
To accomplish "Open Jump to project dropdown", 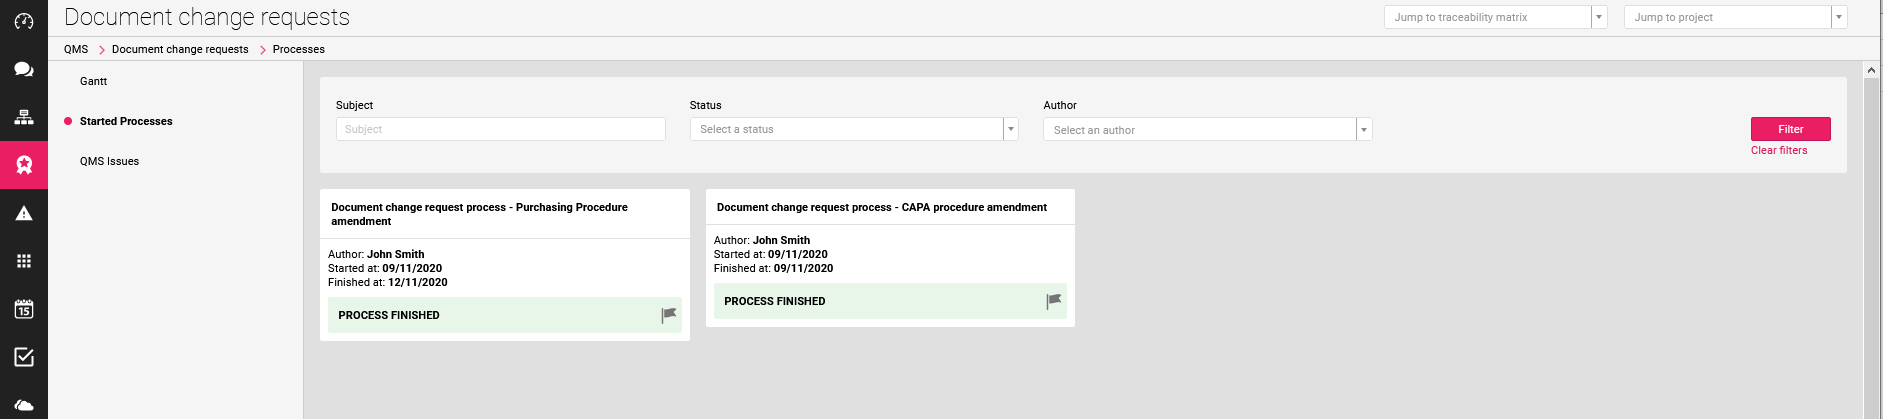I will tap(1838, 17).
